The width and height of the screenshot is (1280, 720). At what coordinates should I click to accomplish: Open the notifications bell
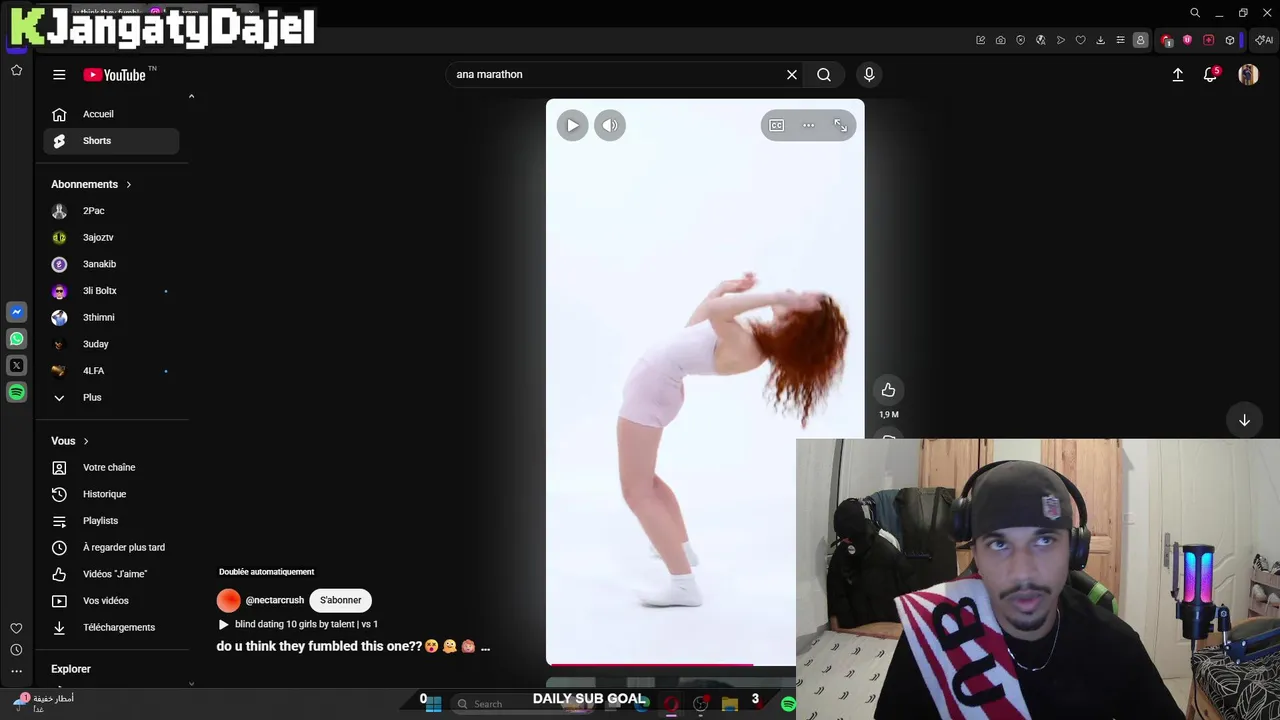(x=1210, y=75)
